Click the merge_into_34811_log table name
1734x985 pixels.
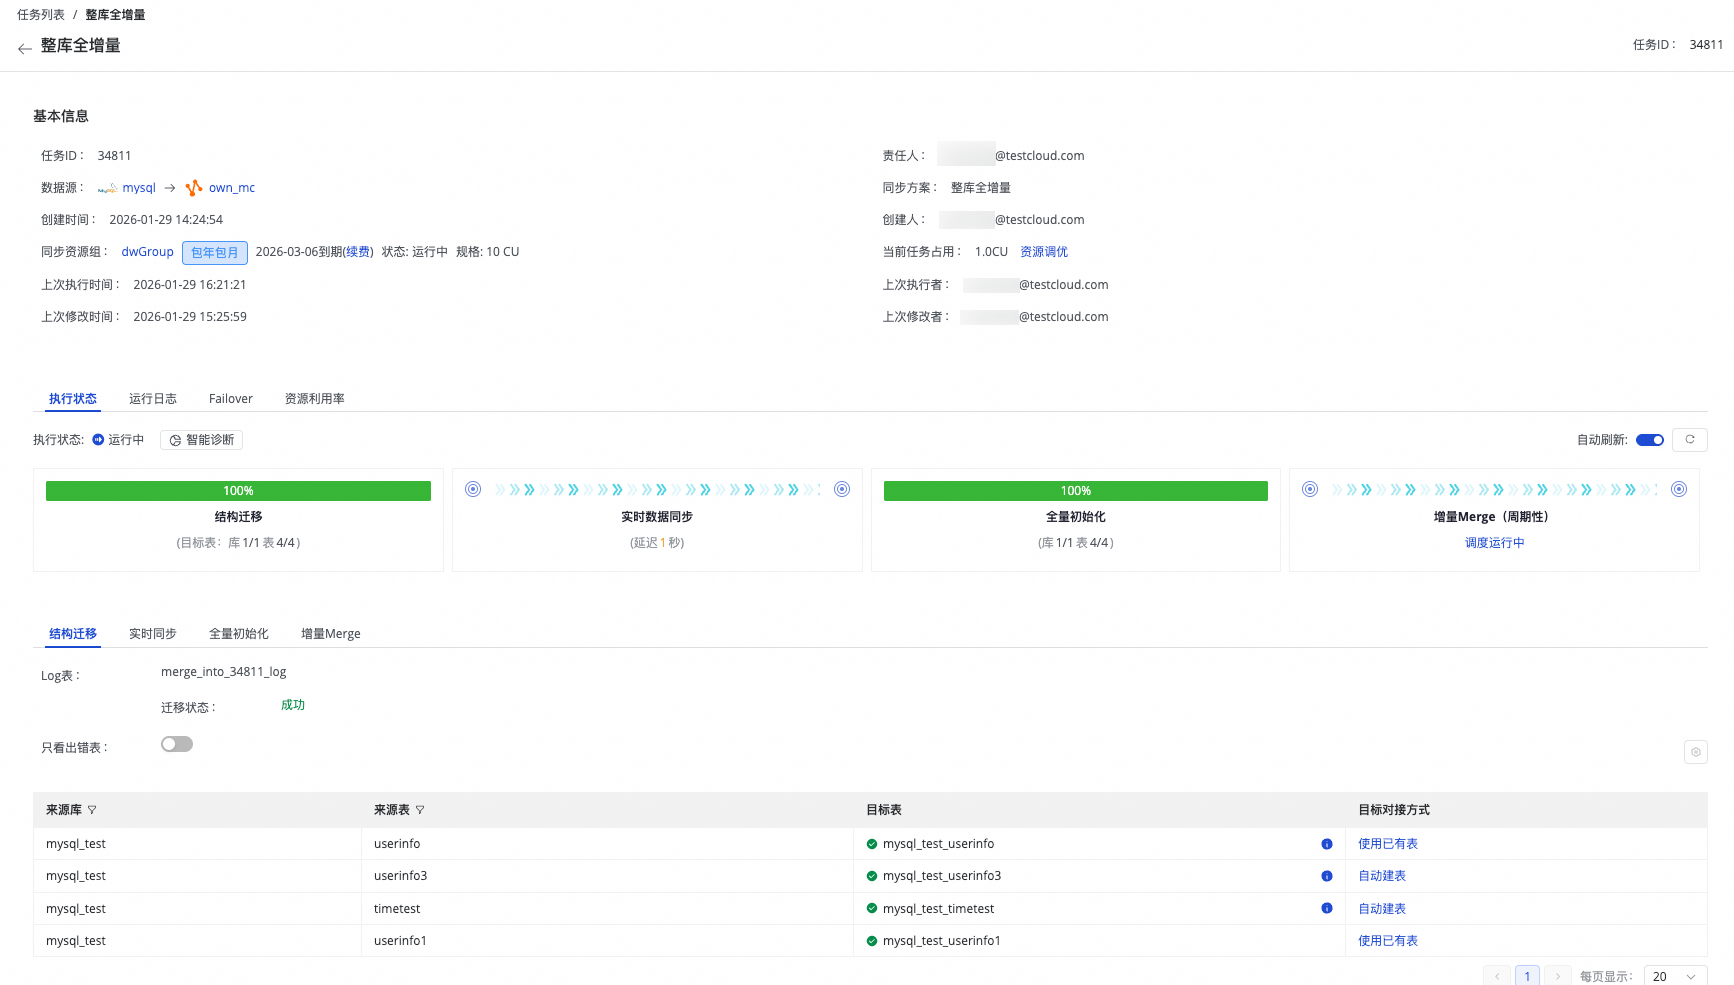224,672
